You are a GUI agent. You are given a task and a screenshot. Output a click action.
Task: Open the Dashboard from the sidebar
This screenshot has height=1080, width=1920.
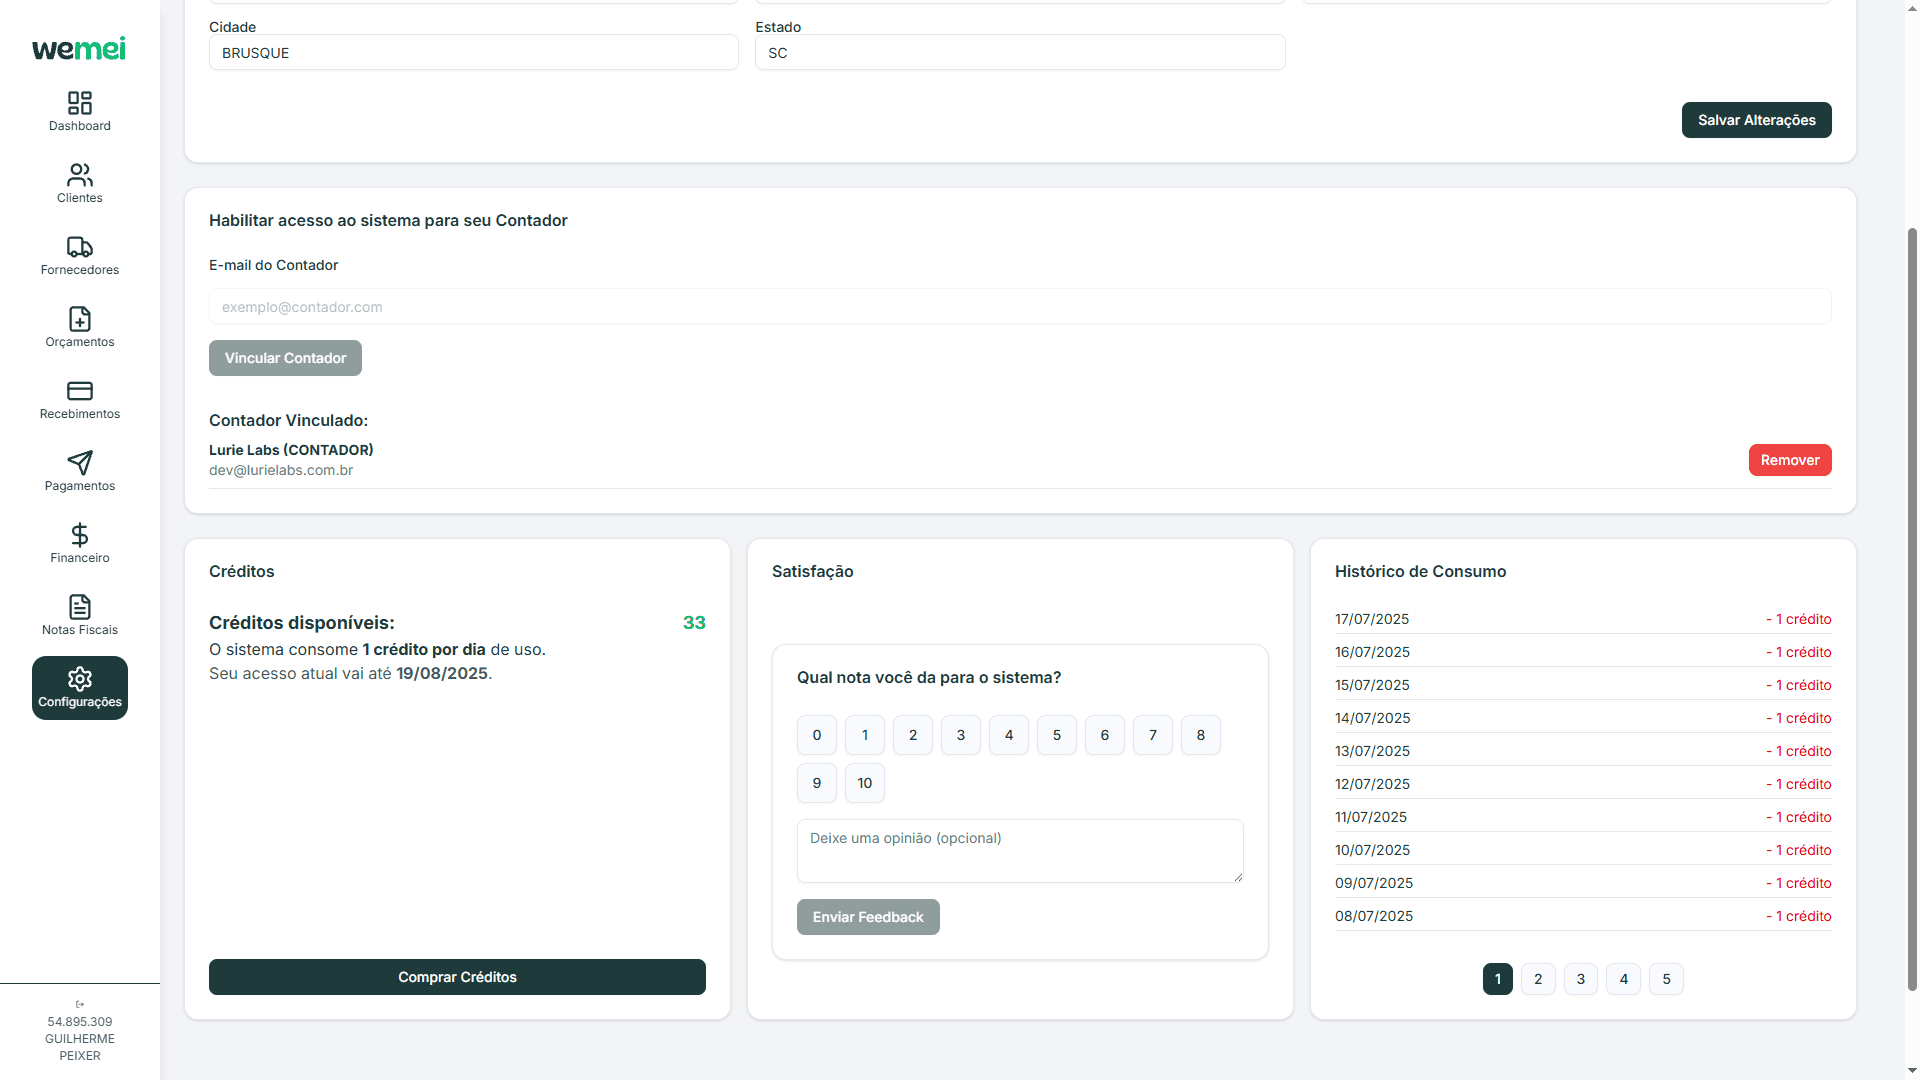point(80,110)
